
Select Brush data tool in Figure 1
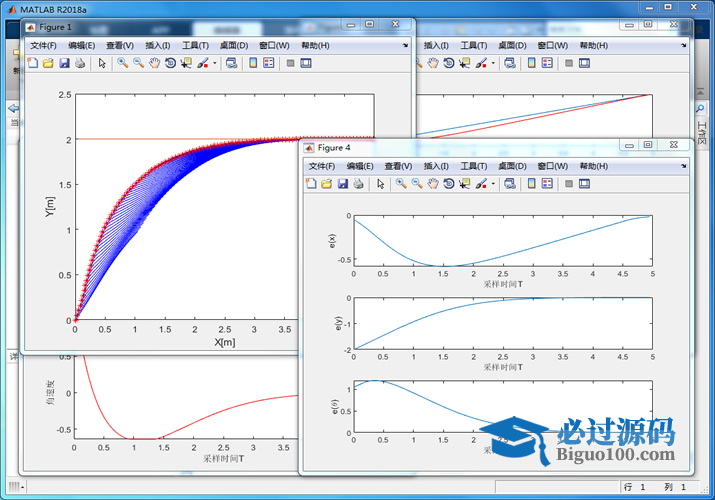tap(202, 63)
